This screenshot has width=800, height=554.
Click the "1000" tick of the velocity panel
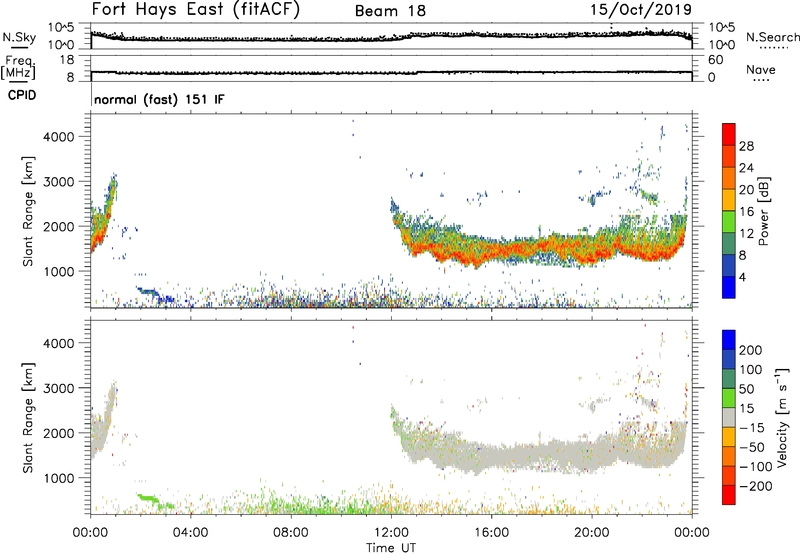(x=58, y=478)
